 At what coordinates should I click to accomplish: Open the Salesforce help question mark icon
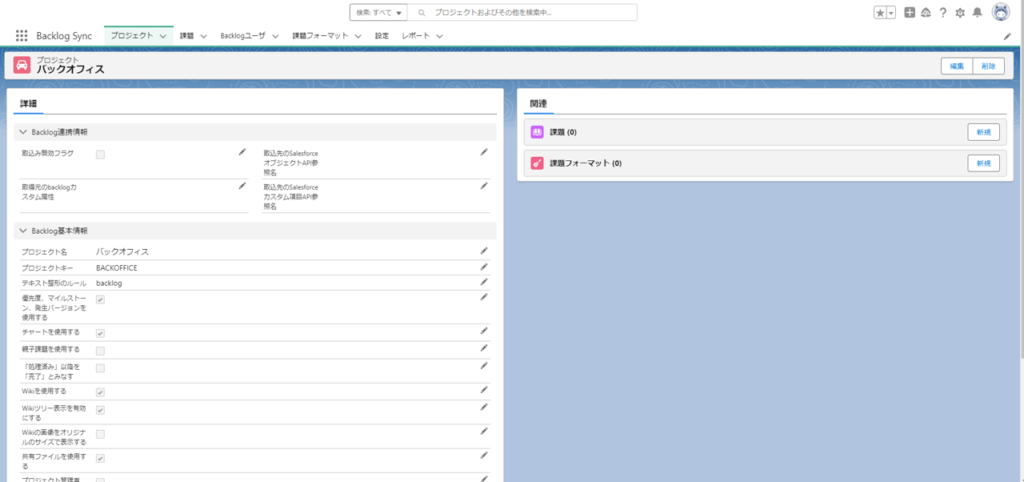pyautogui.click(x=943, y=12)
